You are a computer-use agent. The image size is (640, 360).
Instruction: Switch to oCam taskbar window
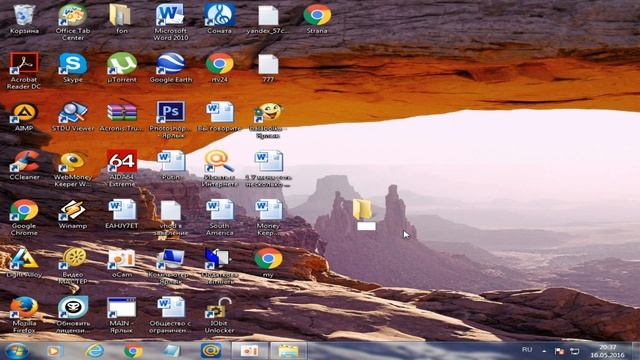pos(250,351)
